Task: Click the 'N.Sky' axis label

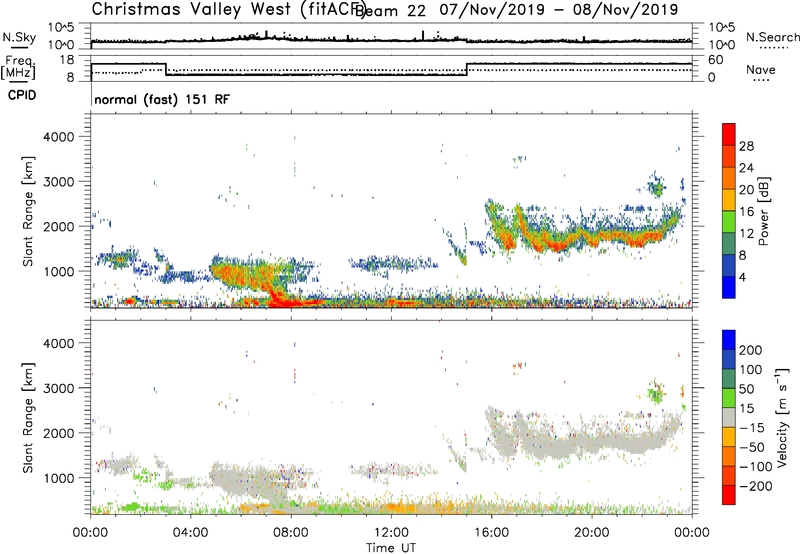Action: (x=19, y=37)
